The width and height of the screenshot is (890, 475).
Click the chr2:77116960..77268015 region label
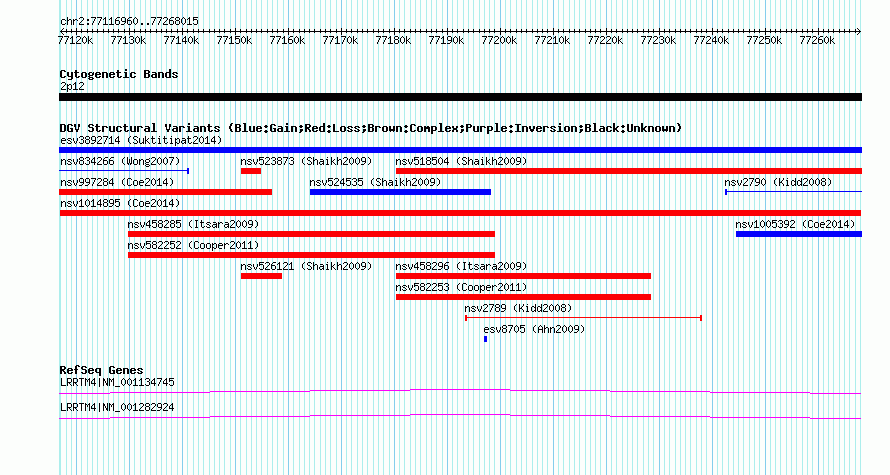point(129,22)
